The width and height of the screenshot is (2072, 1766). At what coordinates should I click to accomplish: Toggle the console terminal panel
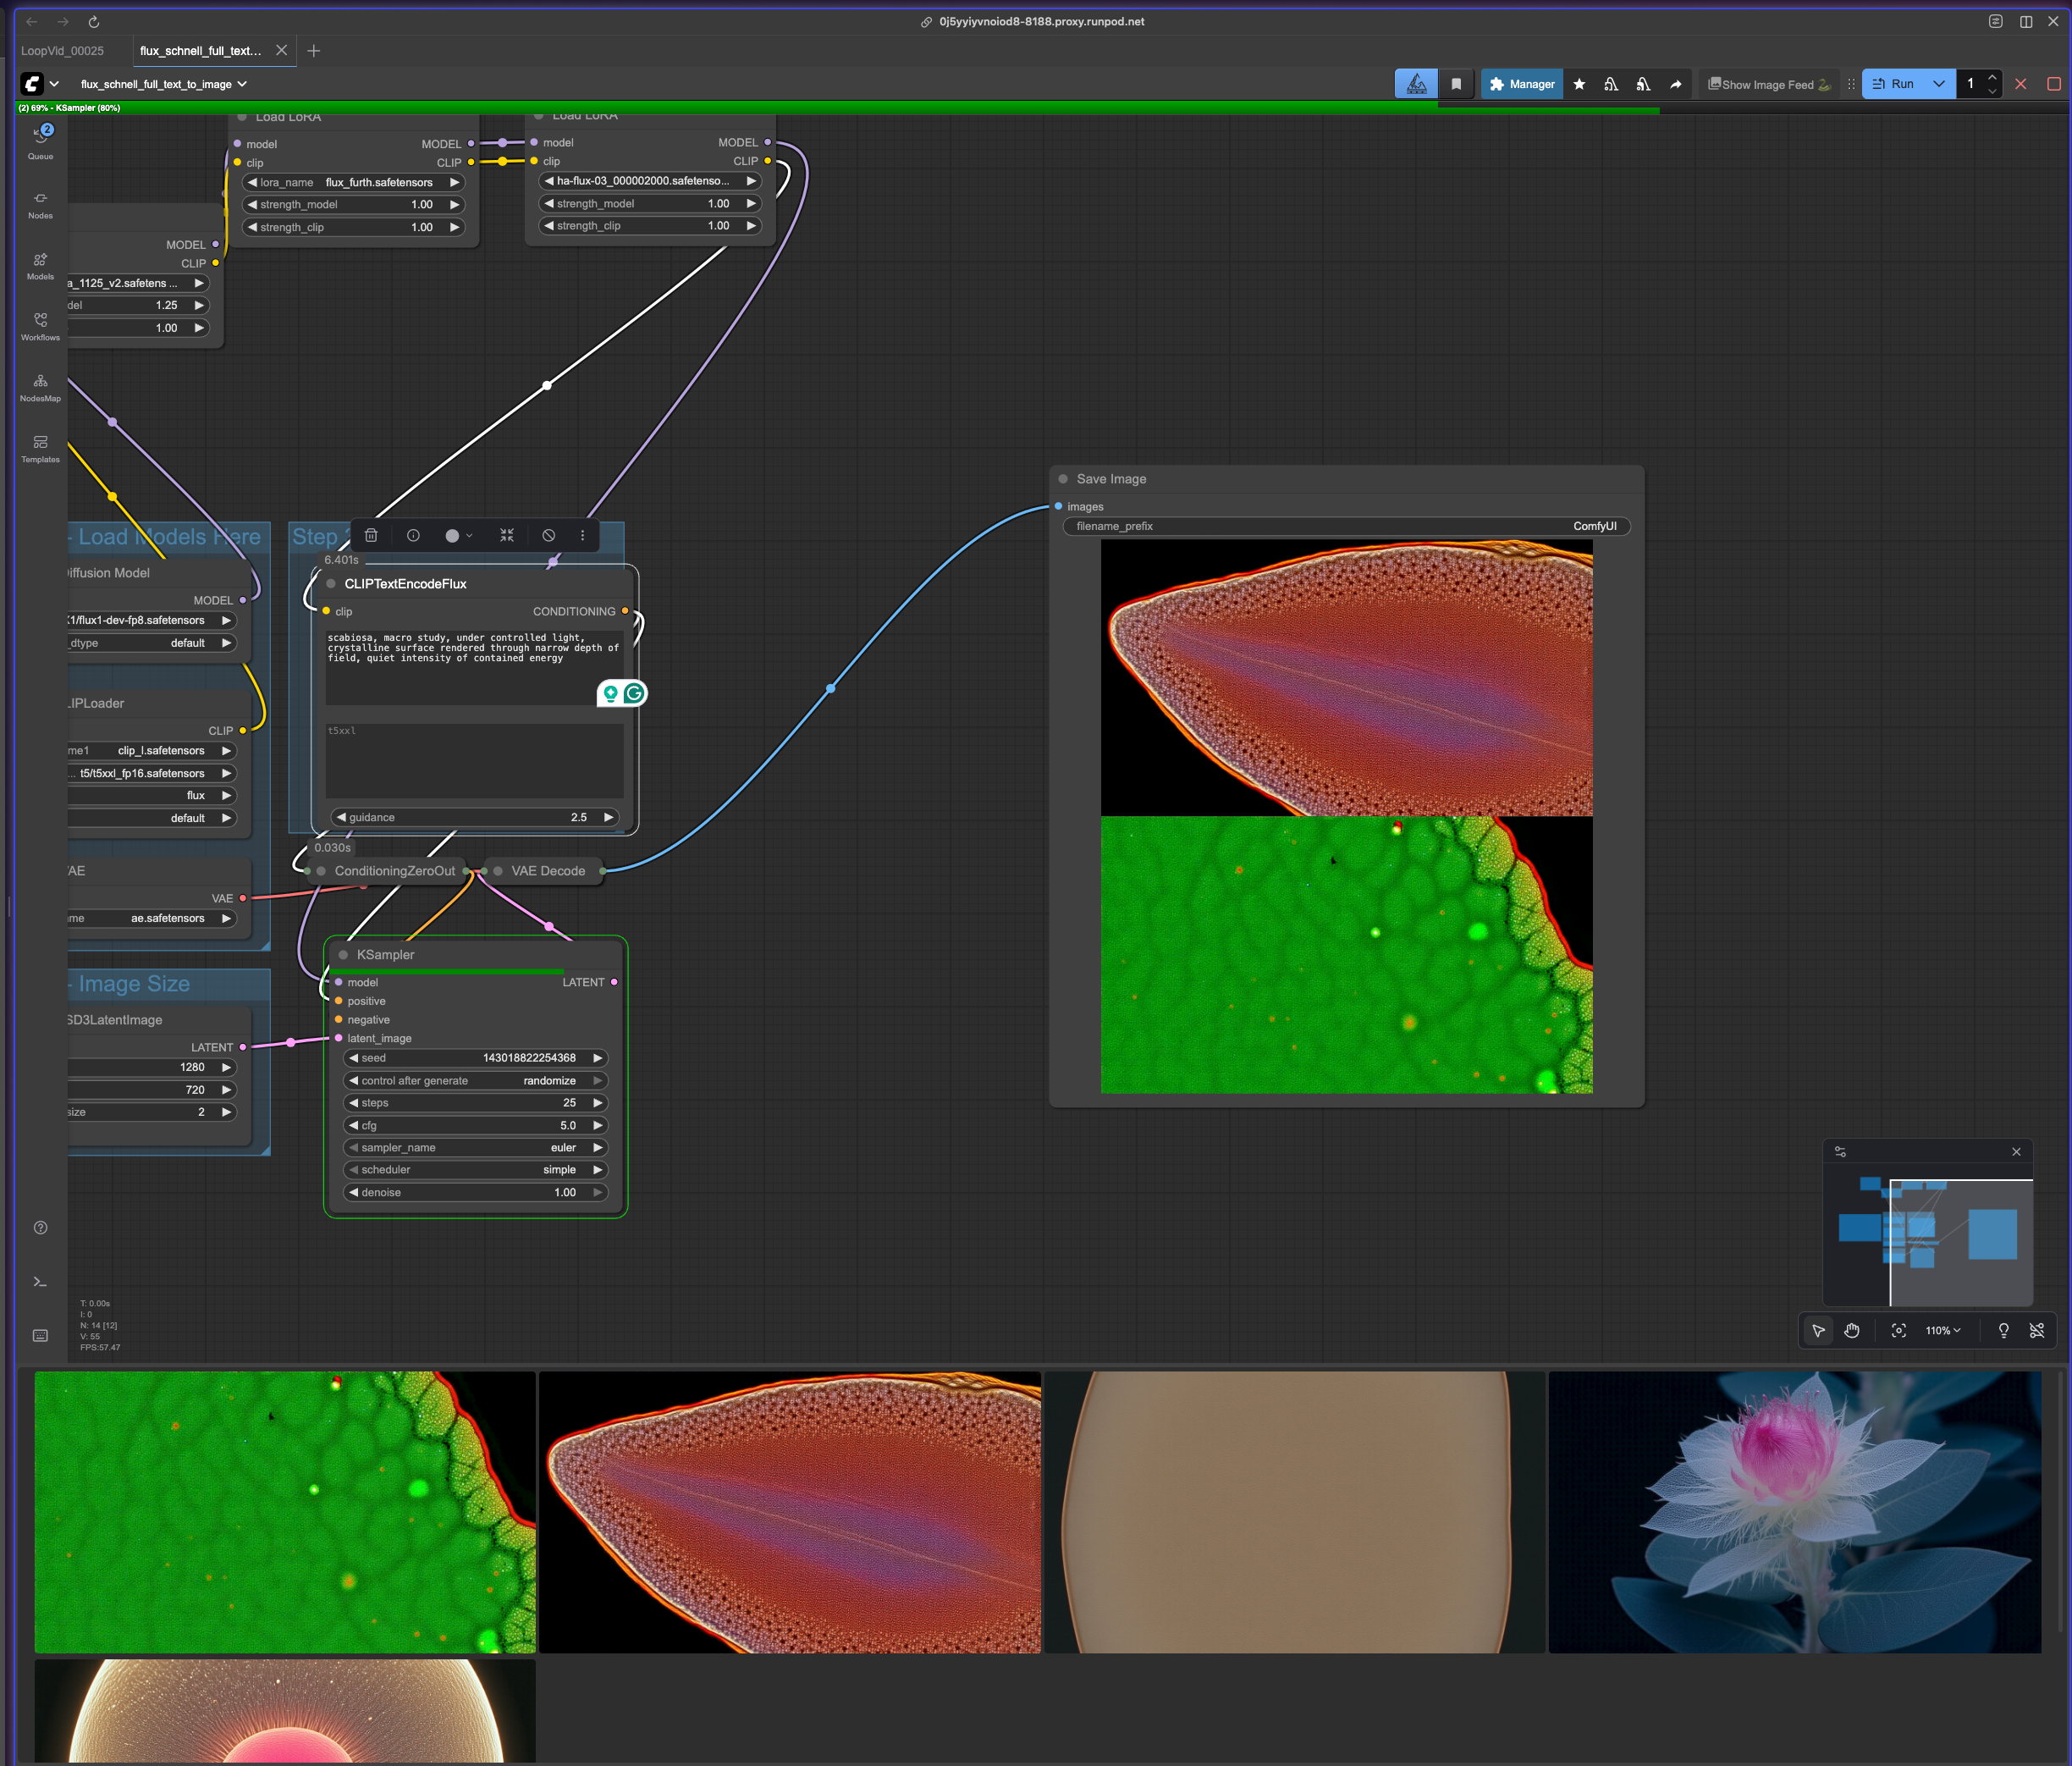pyautogui.click(x=41, y=1282)
